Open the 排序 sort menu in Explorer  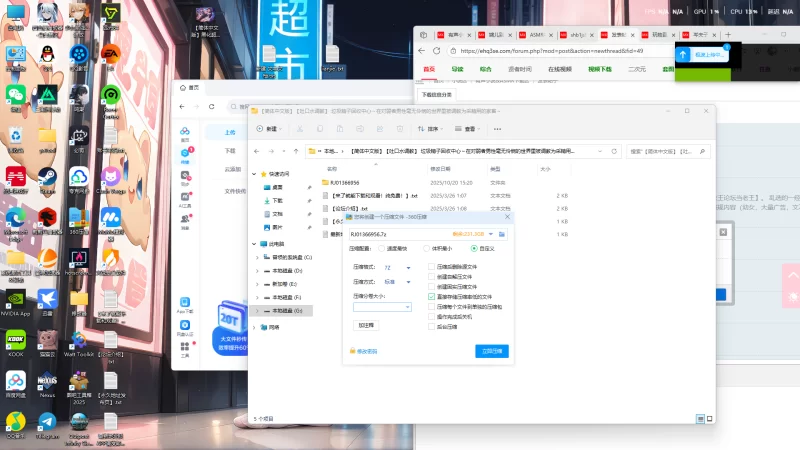coord(431,129)
